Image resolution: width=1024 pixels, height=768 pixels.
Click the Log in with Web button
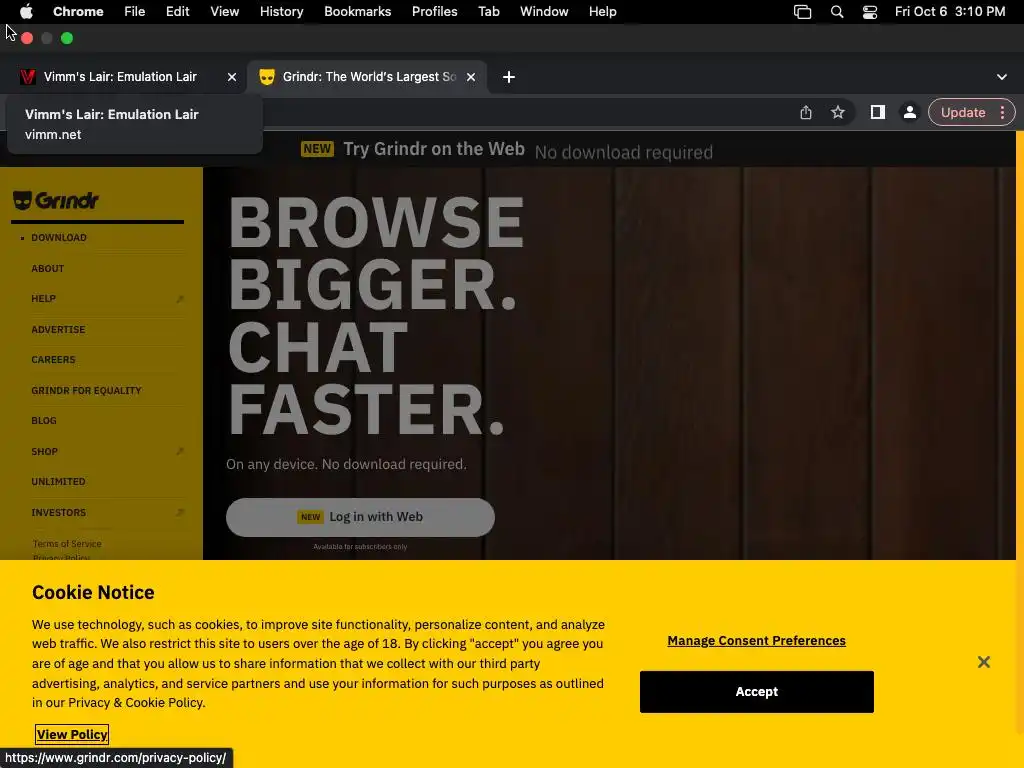360,517
